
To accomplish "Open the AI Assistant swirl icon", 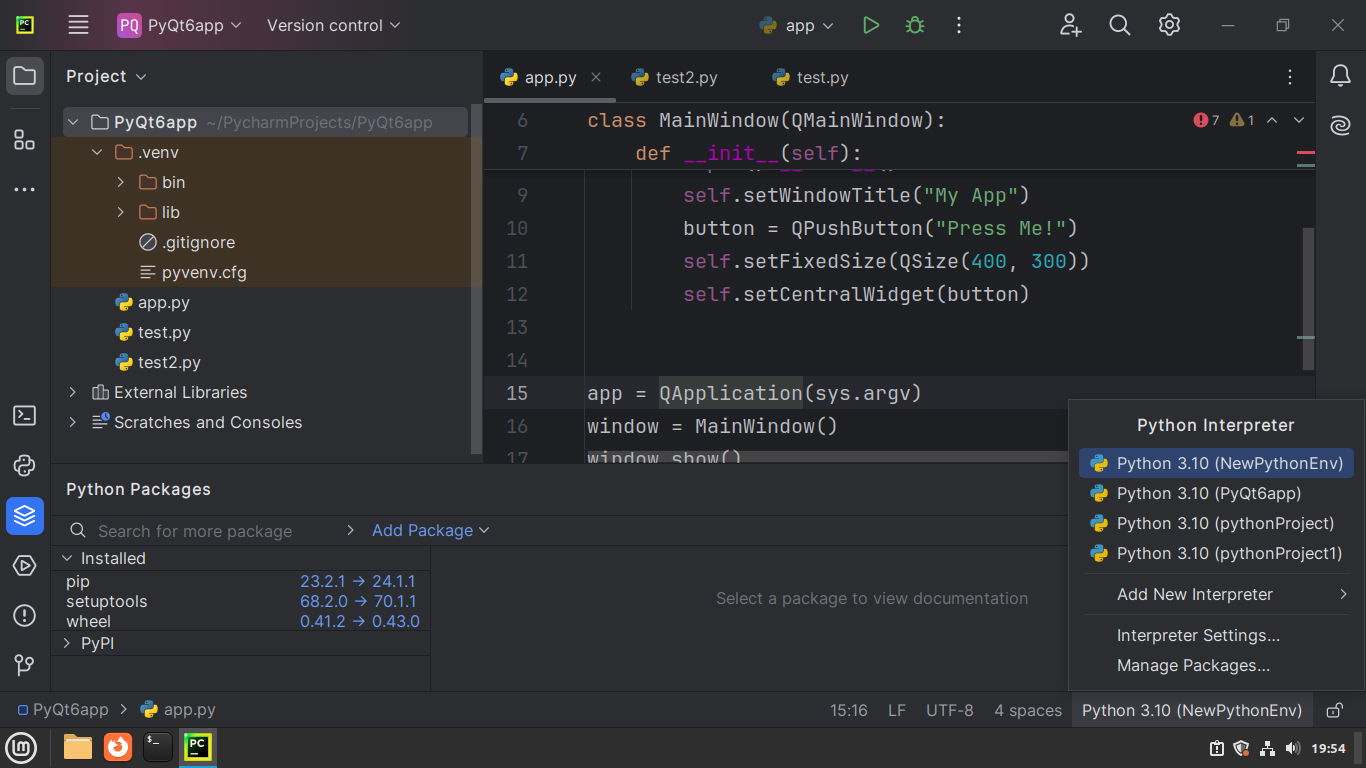I will click(1340, 126).
